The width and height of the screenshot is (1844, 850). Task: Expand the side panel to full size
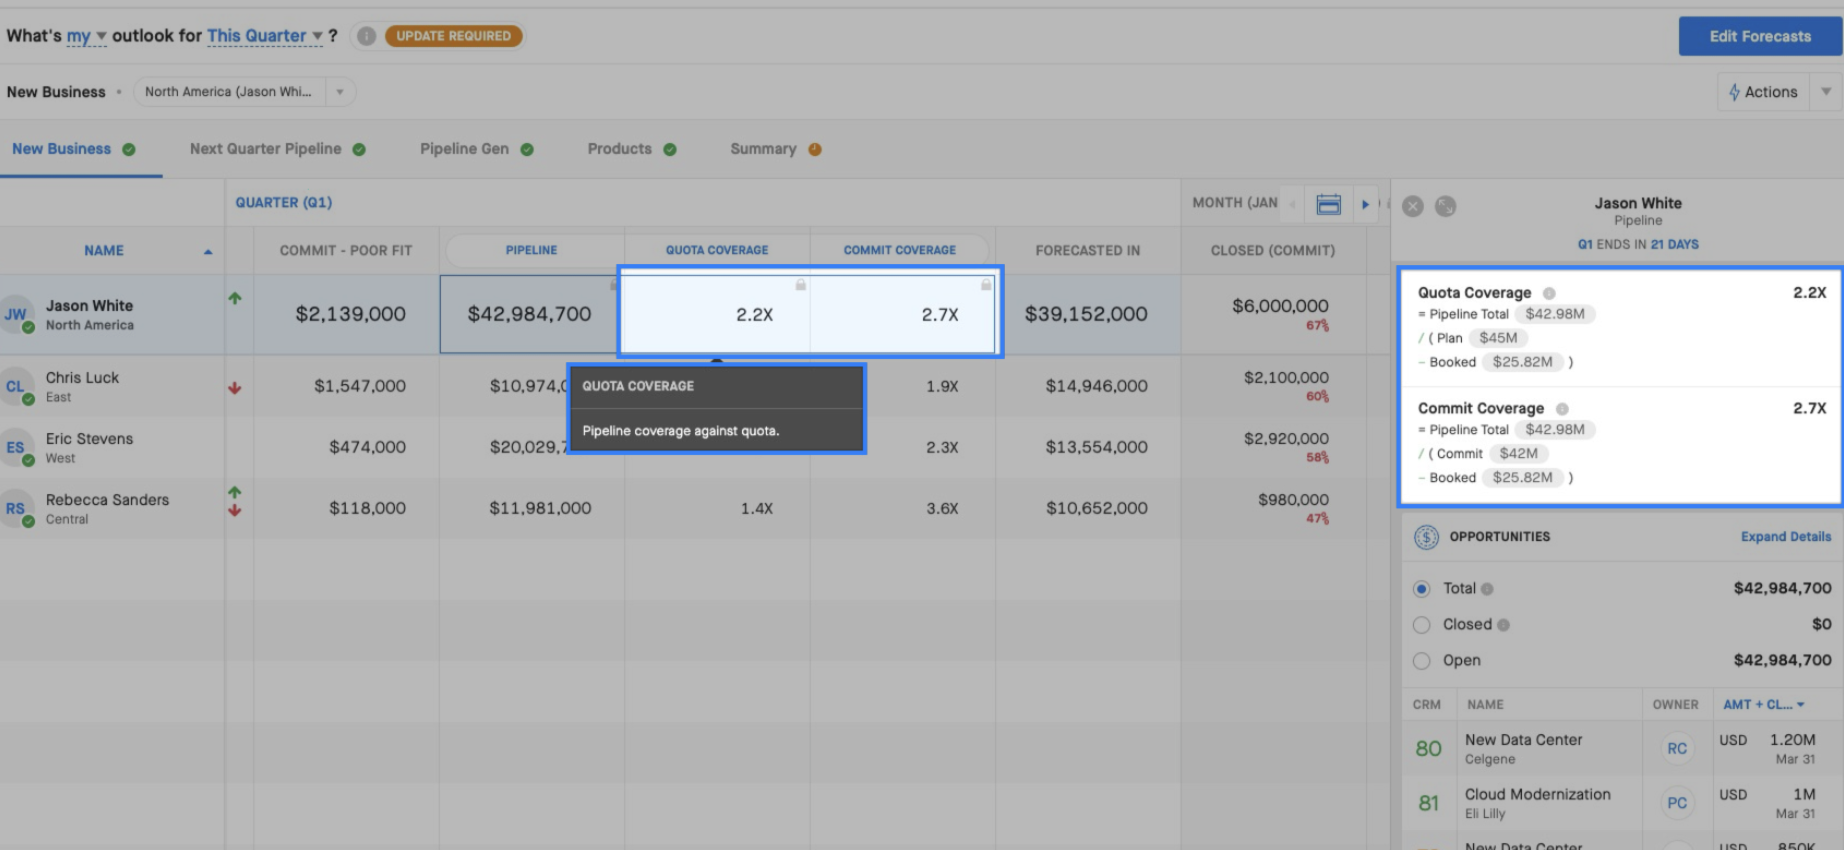1445,206
